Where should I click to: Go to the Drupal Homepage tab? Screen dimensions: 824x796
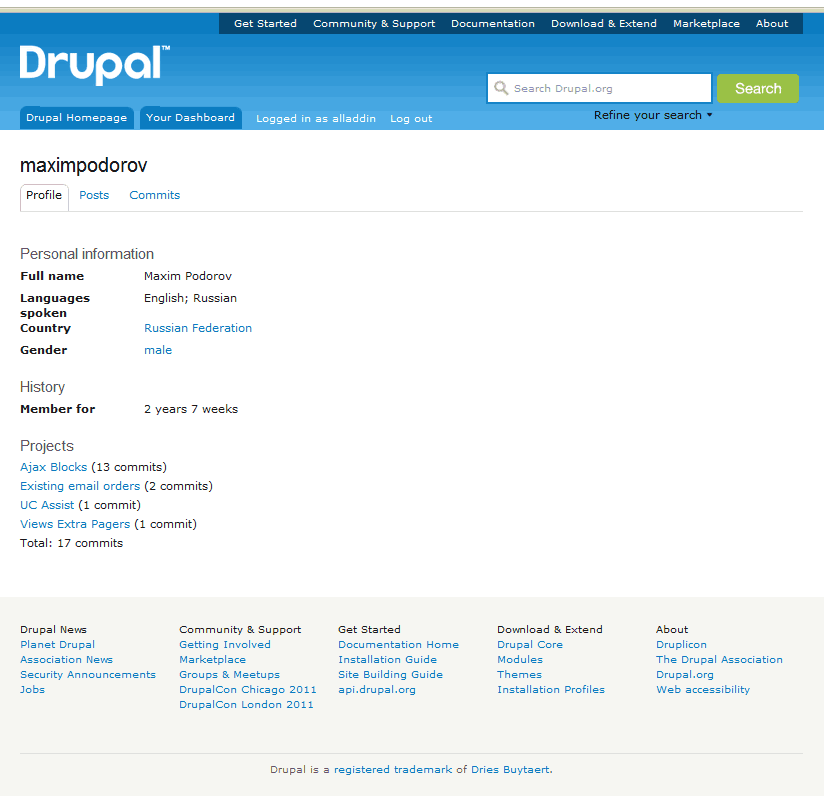[x=77, y=118]
